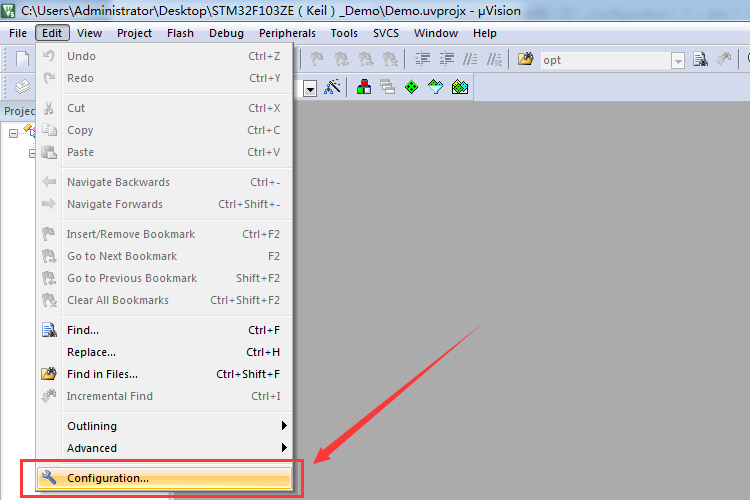
Task: Launch the Pack Installer icon
Action: point(460,87)
